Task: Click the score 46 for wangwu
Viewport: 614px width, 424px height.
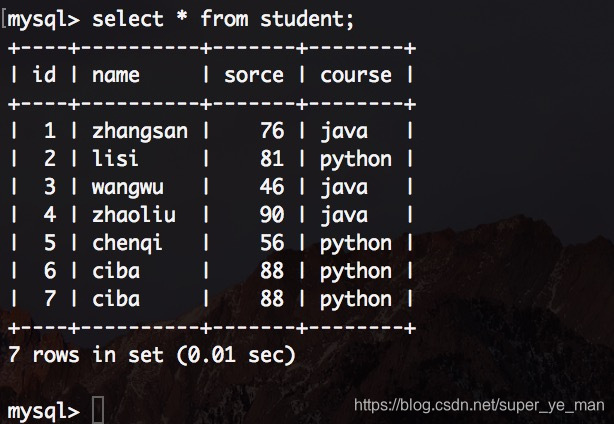Action: click(272, 187)
